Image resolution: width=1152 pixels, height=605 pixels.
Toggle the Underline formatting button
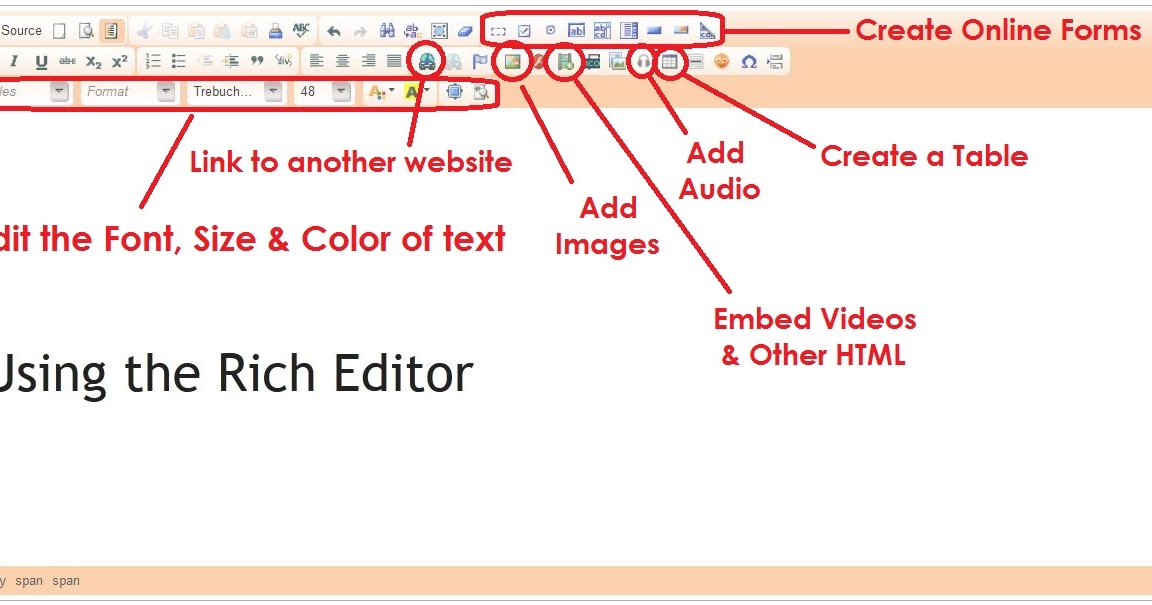pyautogui.click(x=39, y=60)
